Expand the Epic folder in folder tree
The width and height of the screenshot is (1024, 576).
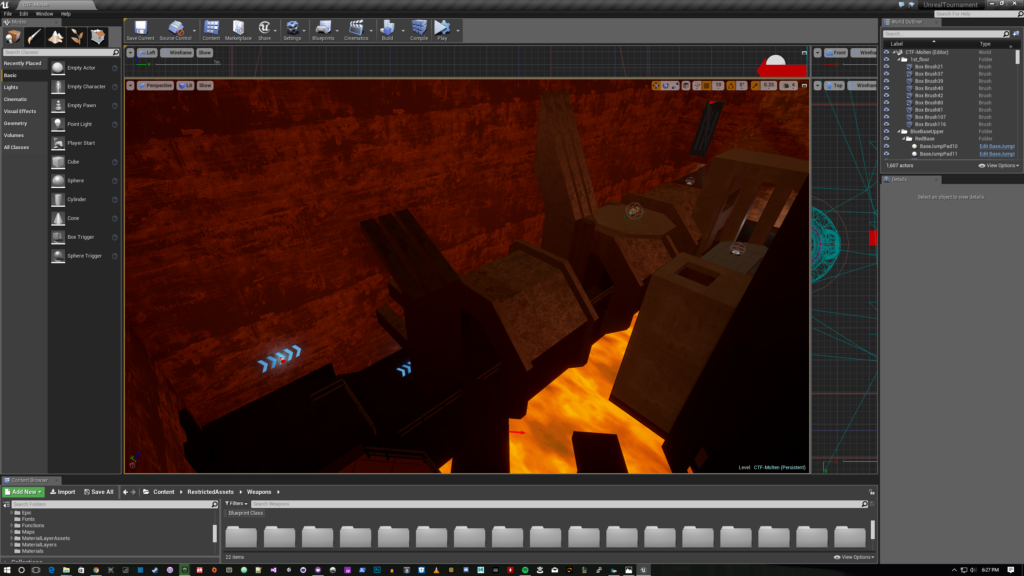click(x=11, y=513)
